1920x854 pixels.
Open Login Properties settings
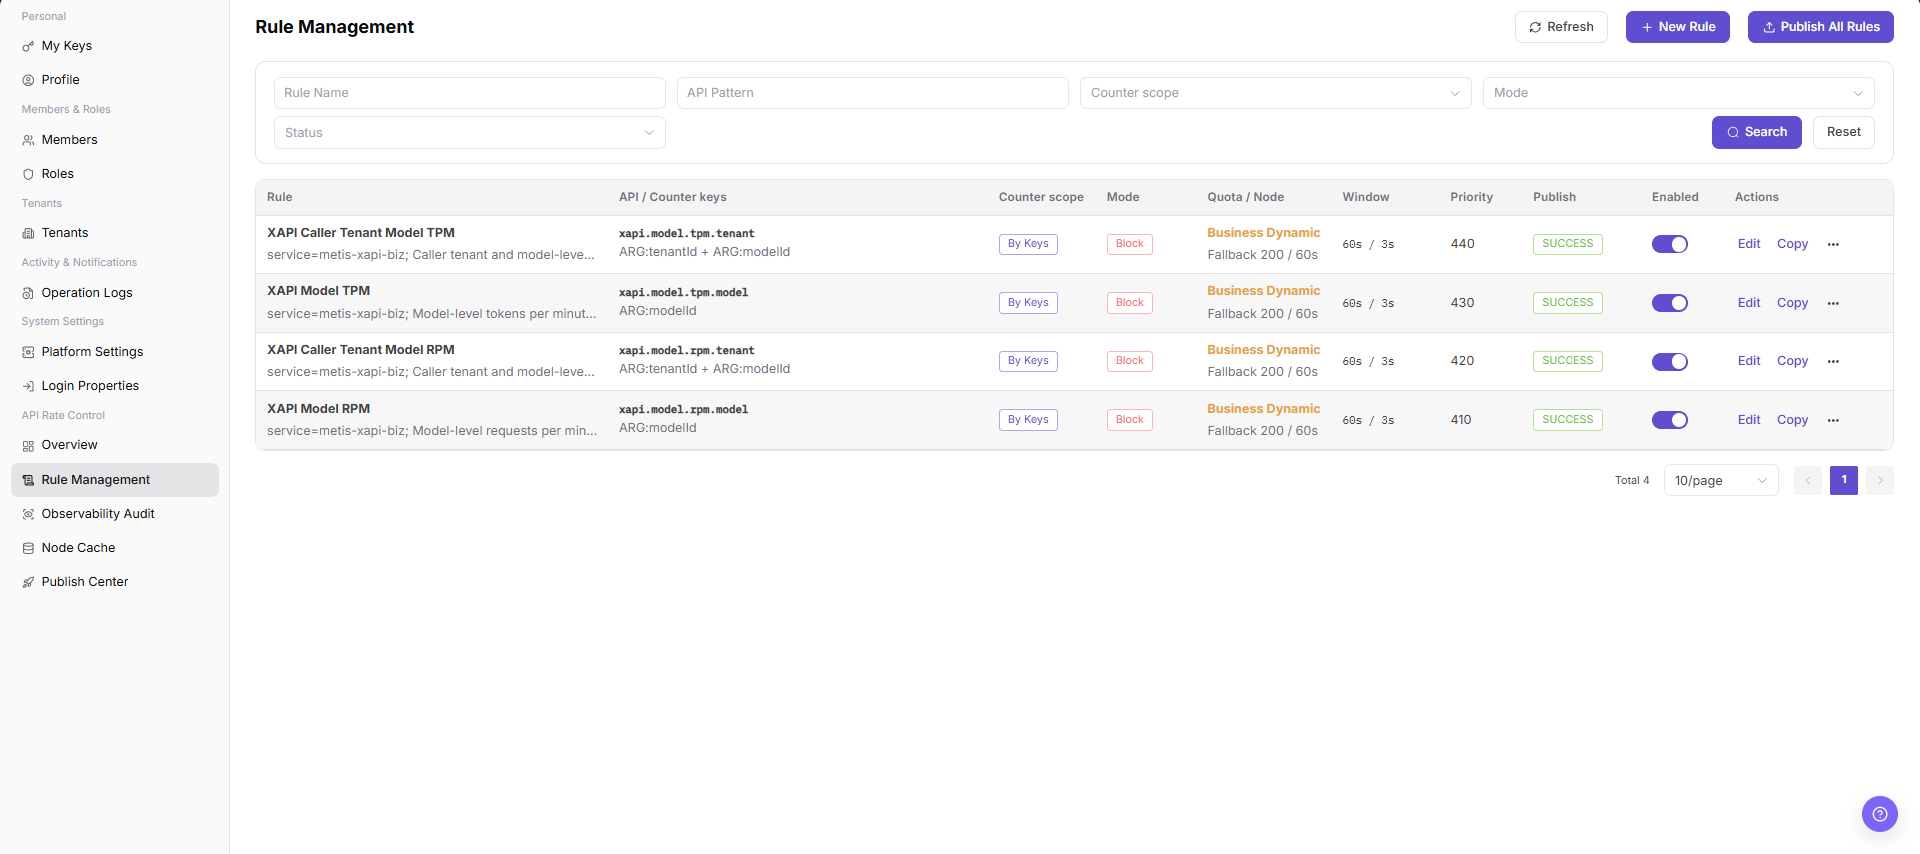(x=114, y=386)
